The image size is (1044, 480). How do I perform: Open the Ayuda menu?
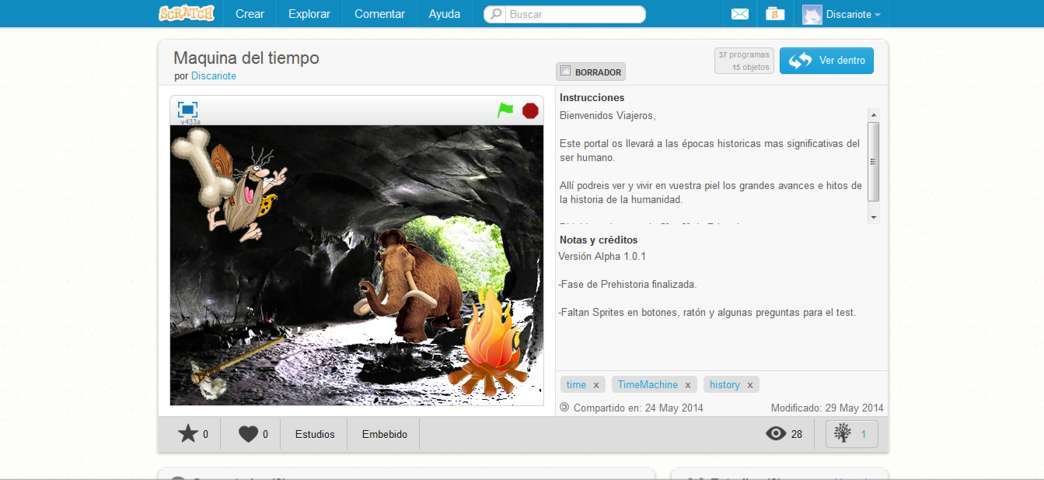[444, 14]
